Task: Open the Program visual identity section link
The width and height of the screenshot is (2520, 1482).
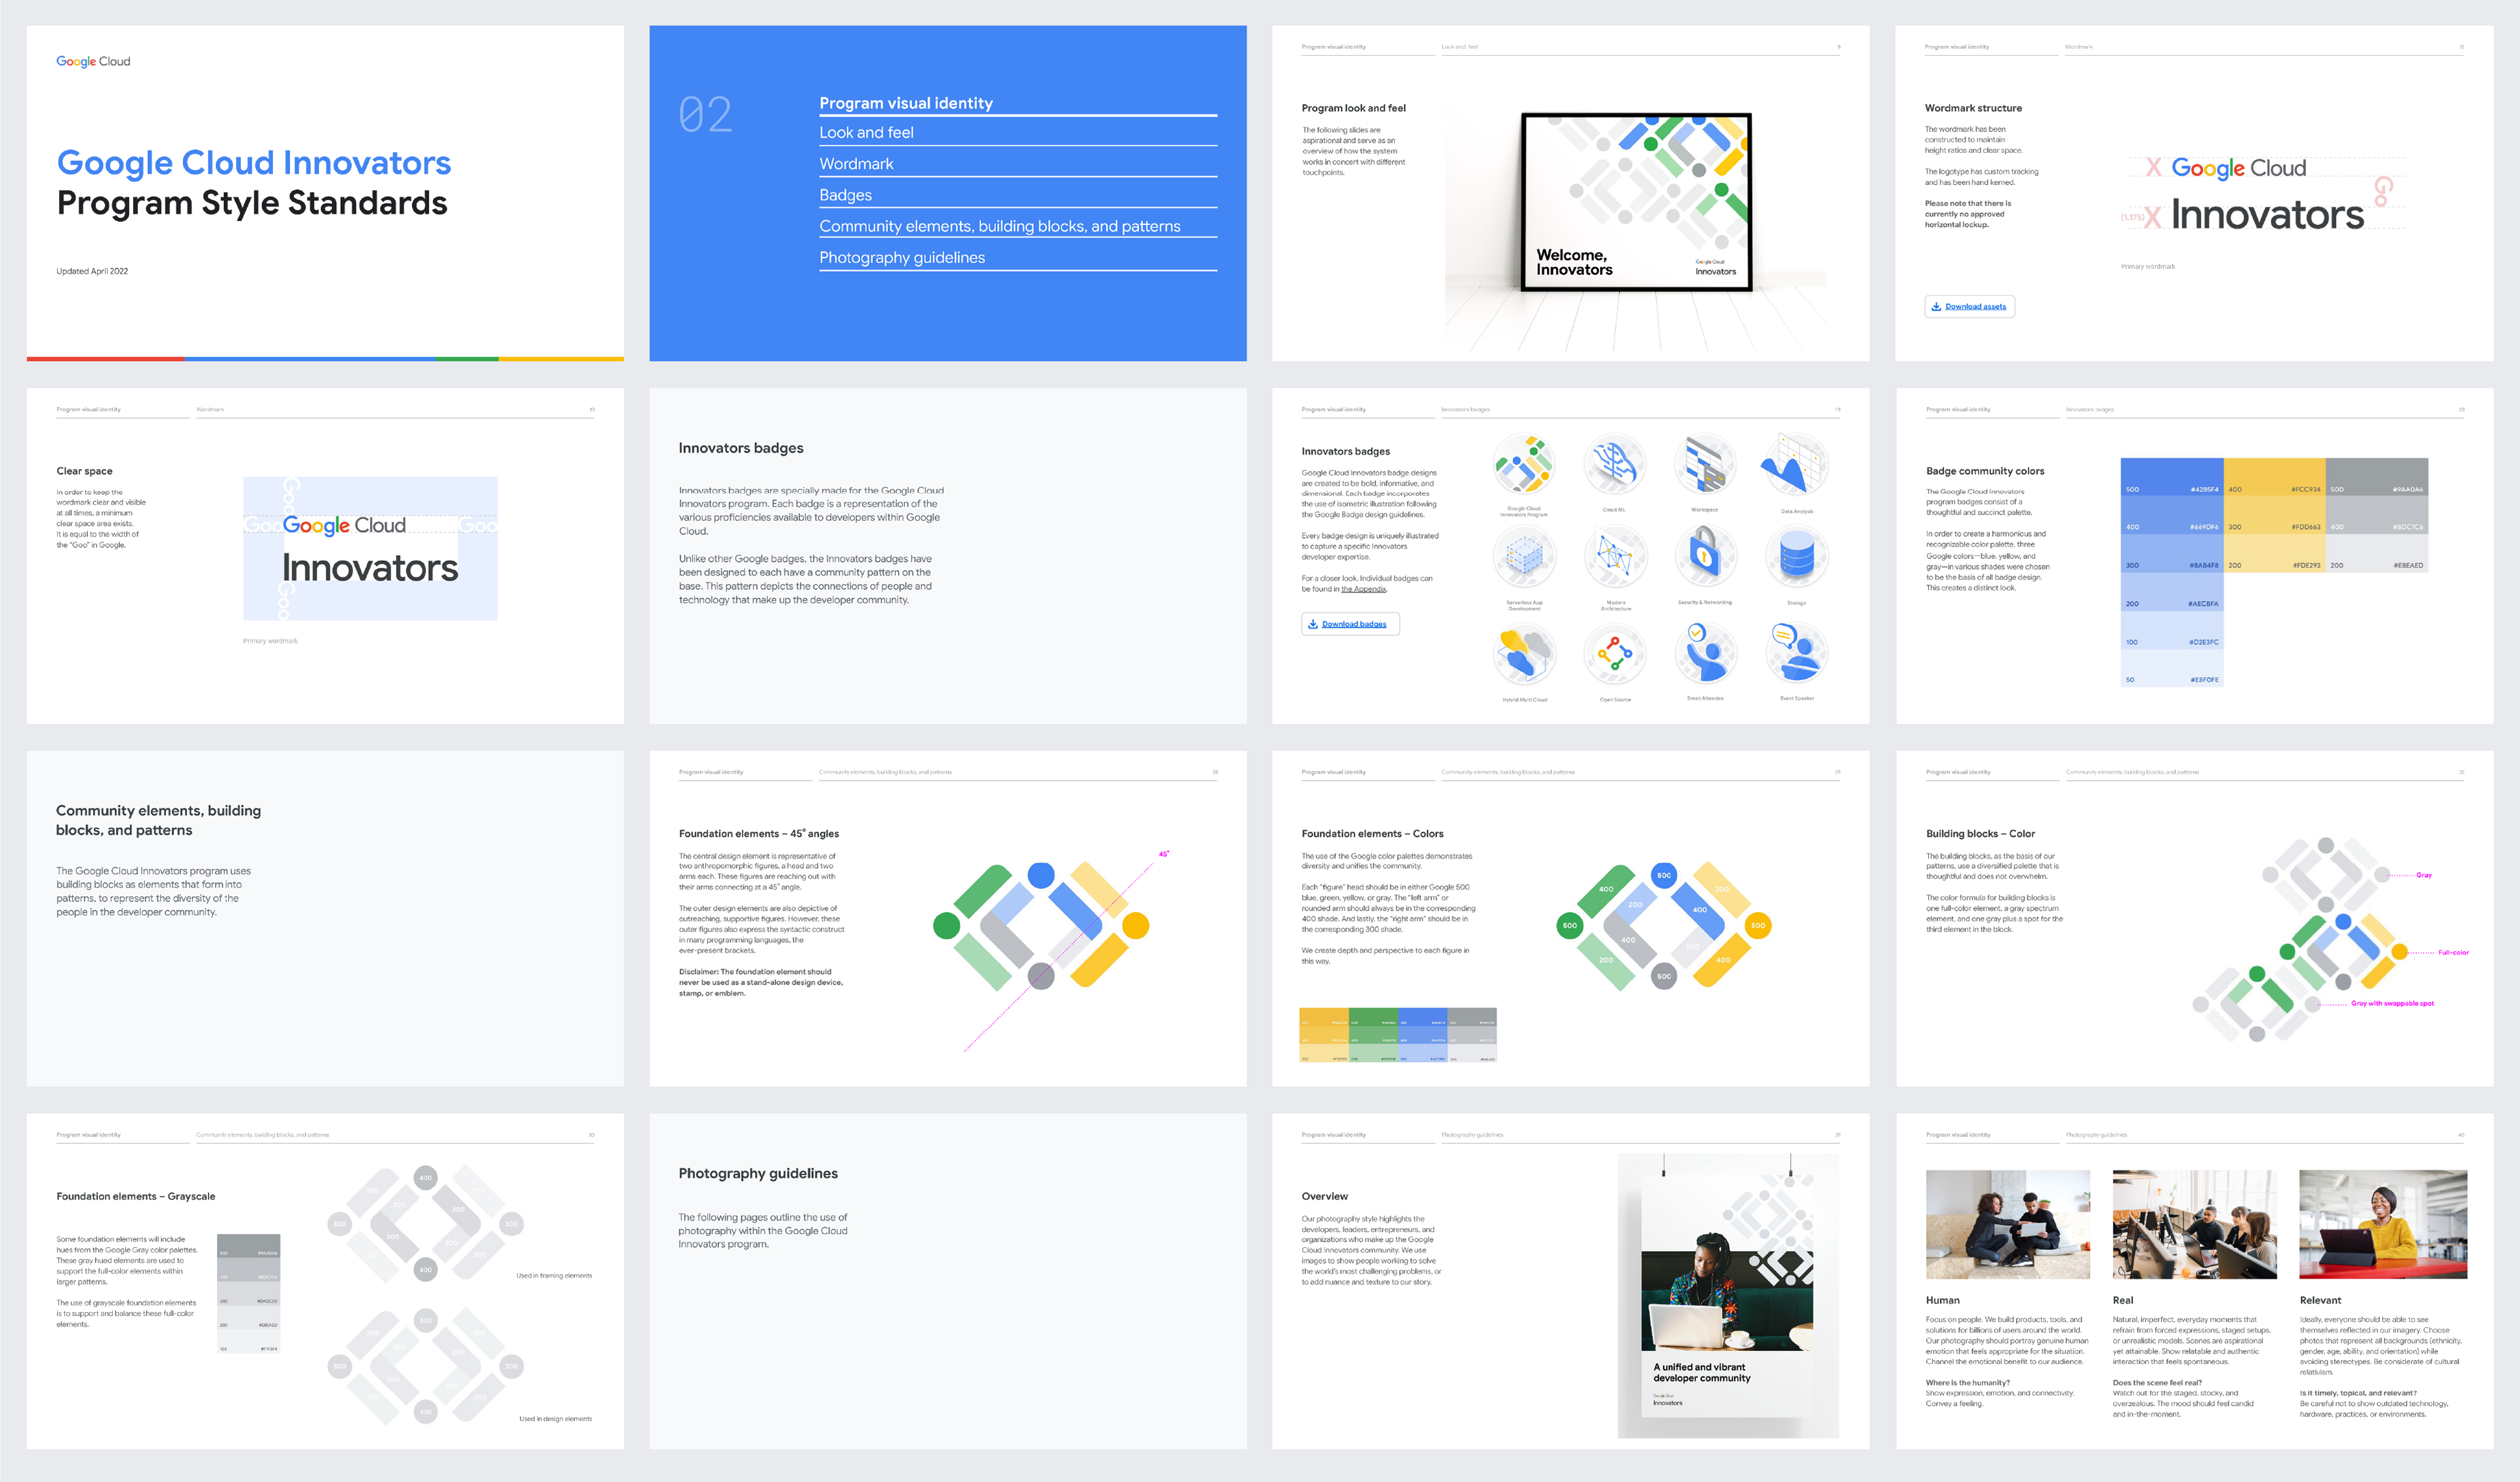Action: point(906,103)
